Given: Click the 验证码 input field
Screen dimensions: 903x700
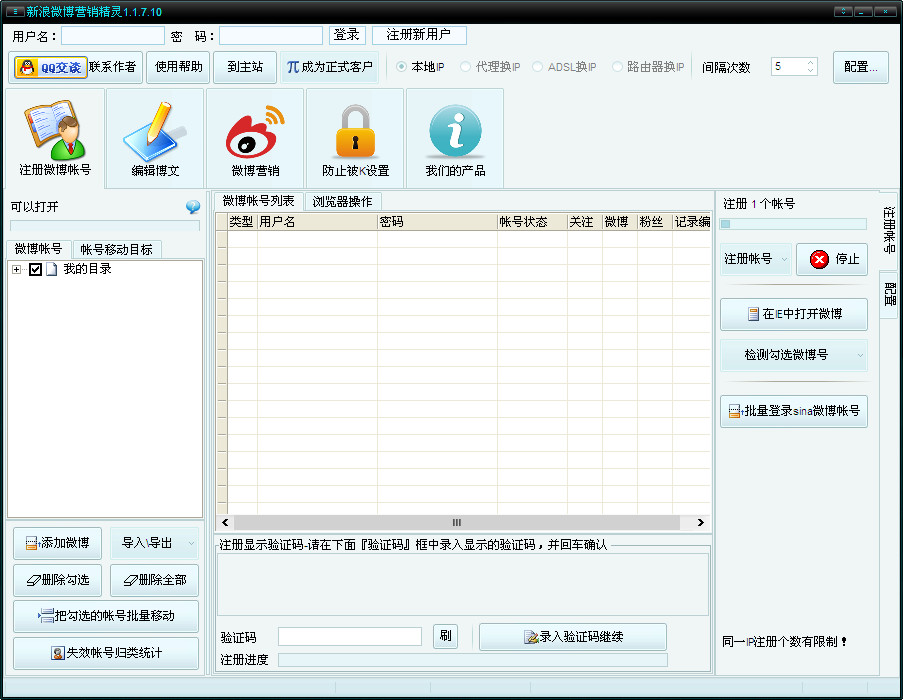Looking at the screenshot, I should pyautogui.click(x=350, y=637).
